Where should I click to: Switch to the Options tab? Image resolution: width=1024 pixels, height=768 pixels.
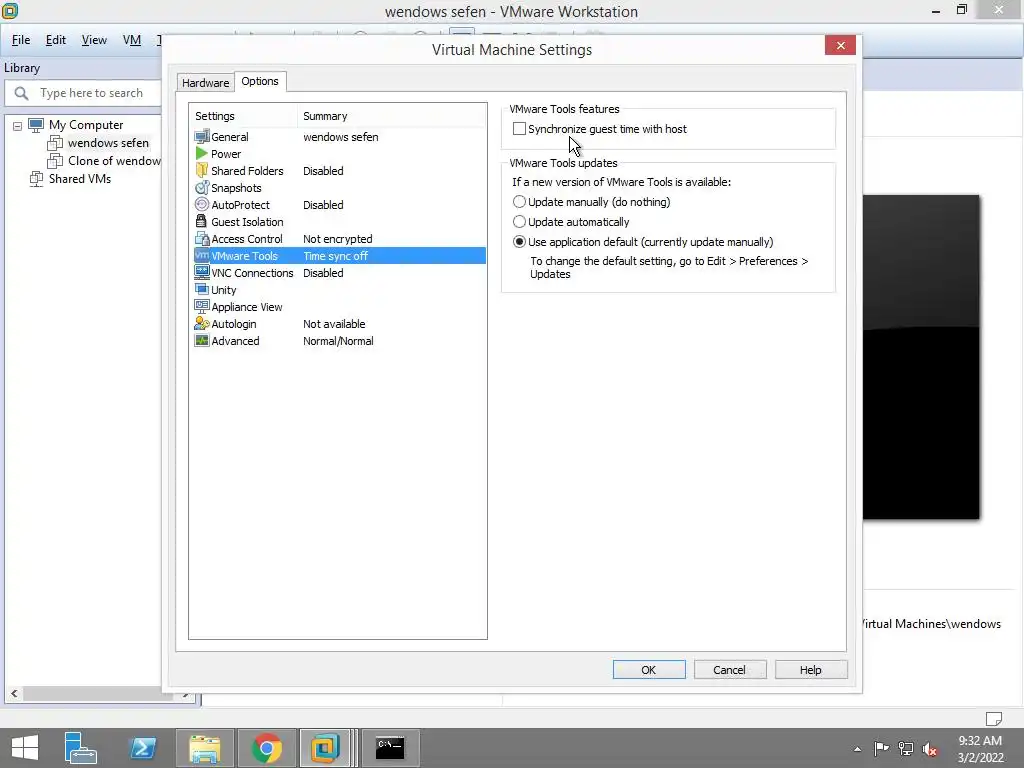click(x=260, y=81)
